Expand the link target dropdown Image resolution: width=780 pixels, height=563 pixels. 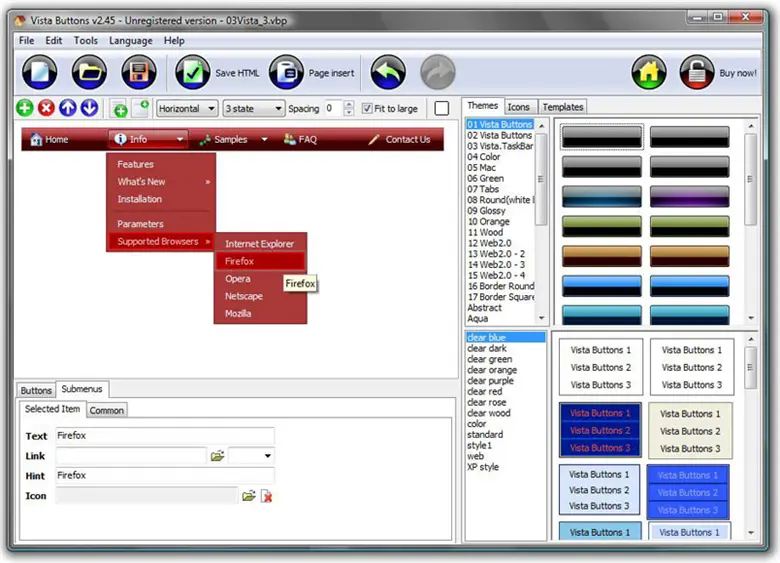(x=267, y=456)
